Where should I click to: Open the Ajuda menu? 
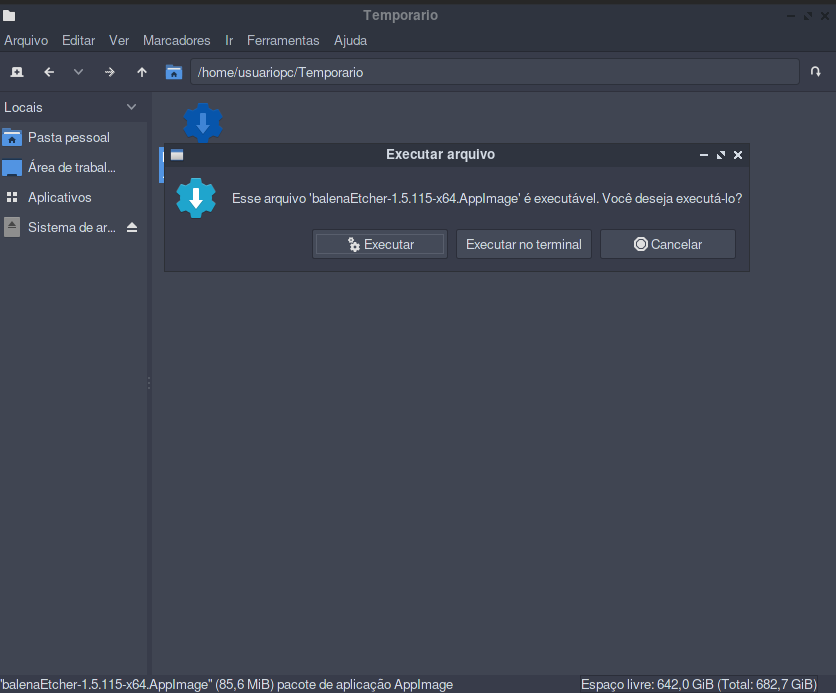(x=350, y=41)
